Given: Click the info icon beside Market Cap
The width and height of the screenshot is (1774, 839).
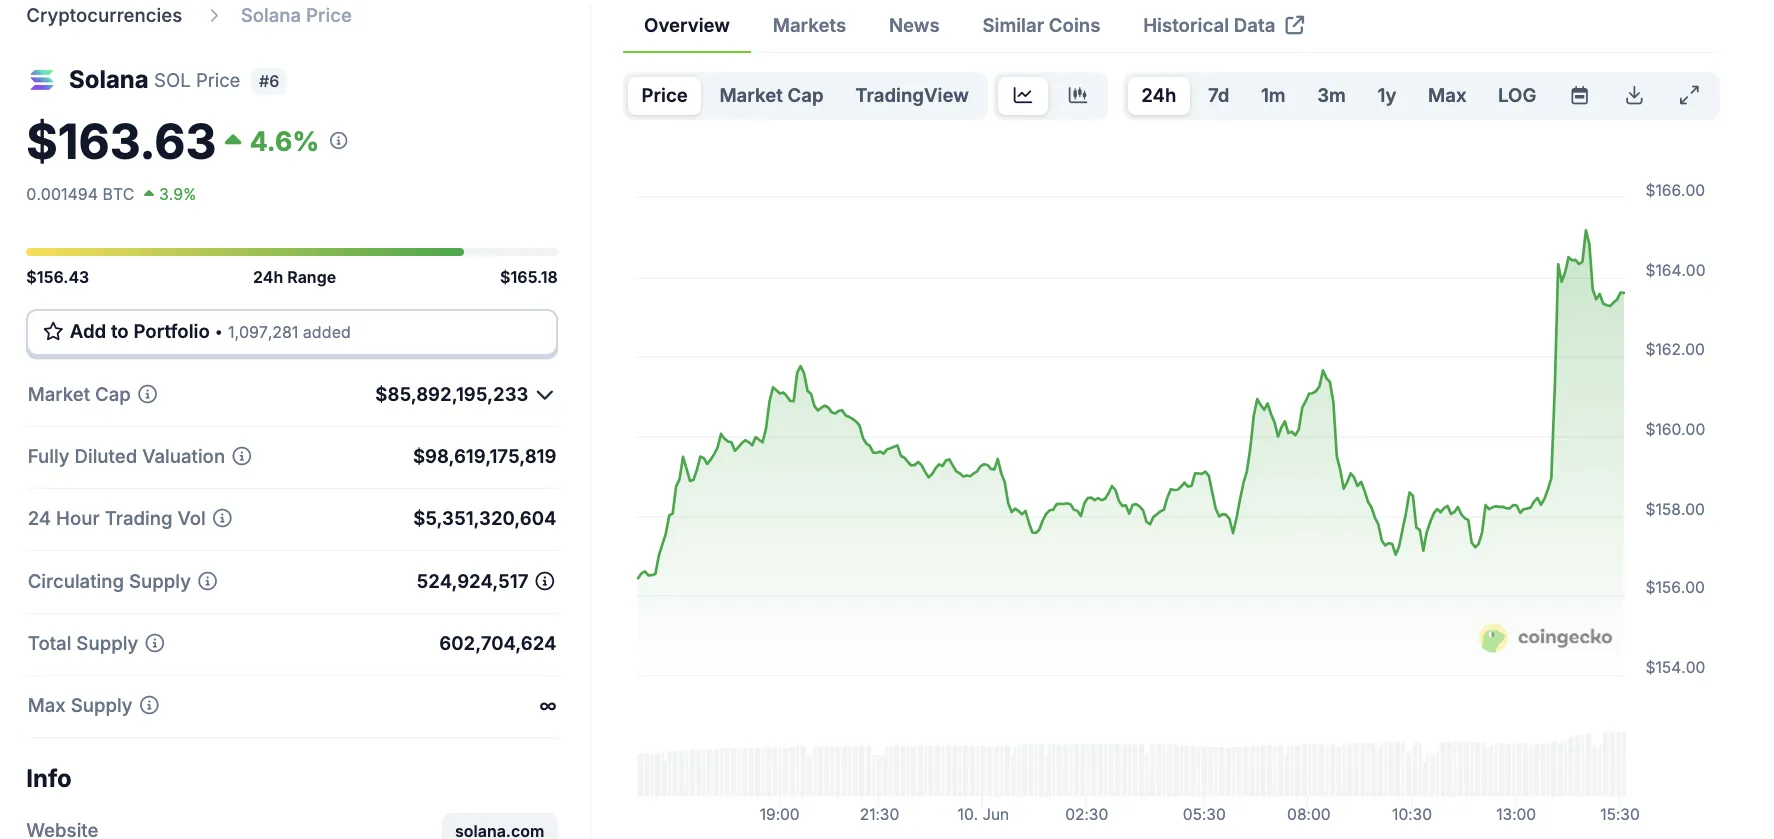Looking at the screenshot, I should pyautogui.click(x=148, y=394).
